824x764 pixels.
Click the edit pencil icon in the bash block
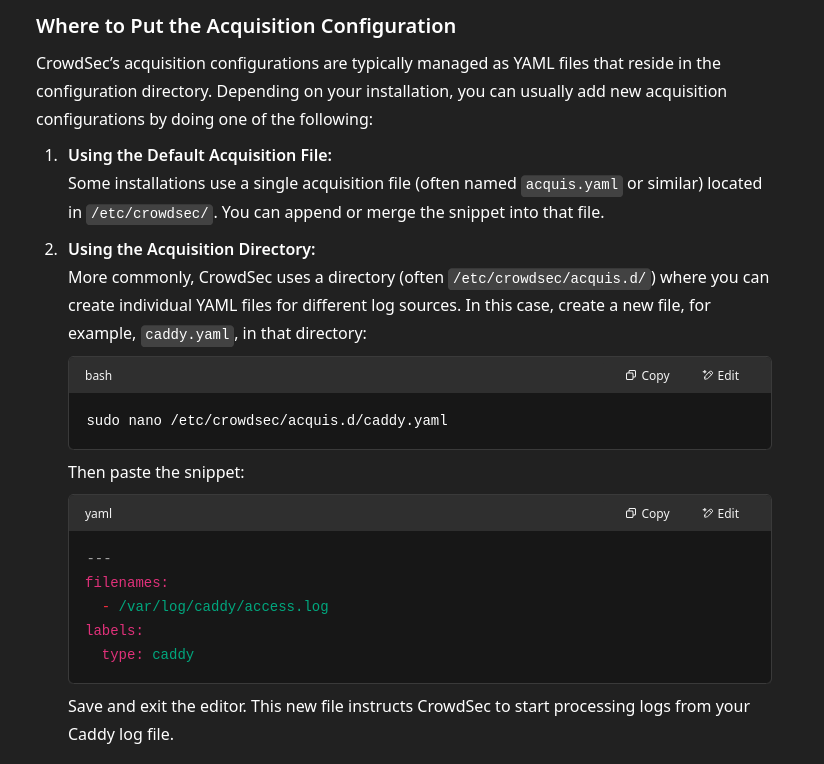(x=708, y=375)
